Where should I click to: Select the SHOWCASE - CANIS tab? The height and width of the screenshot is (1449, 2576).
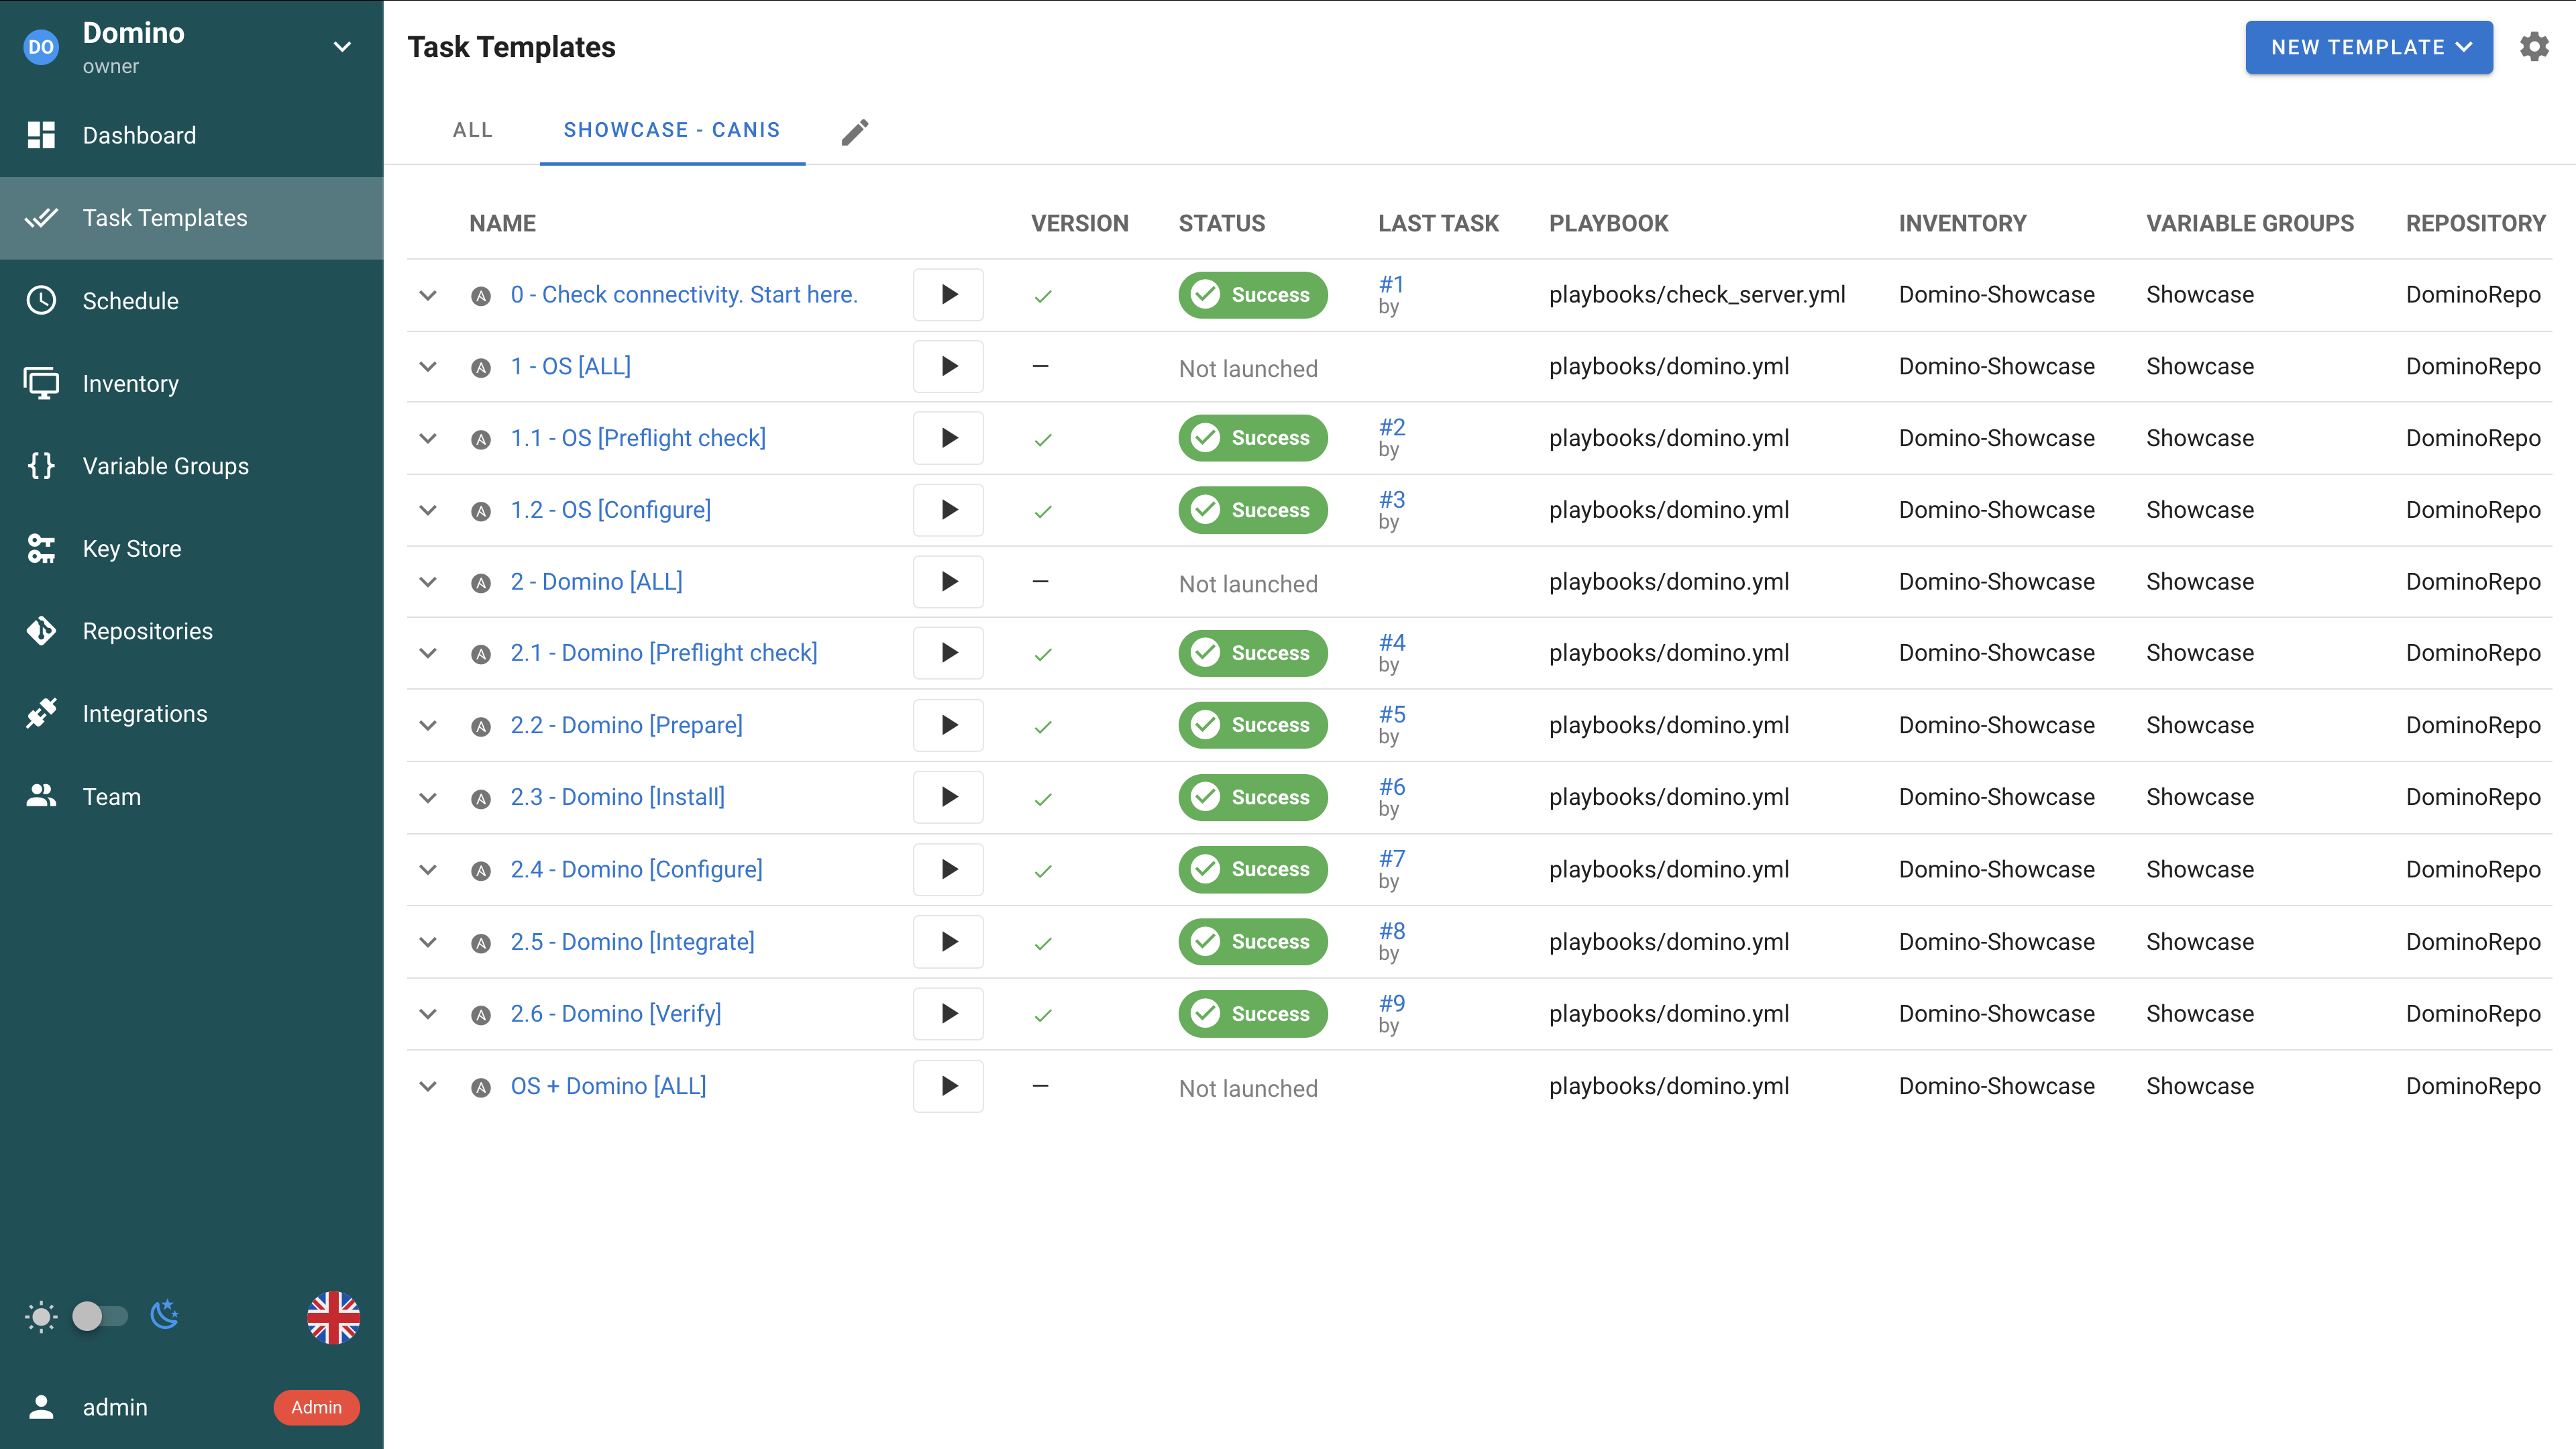[x=672, y=130]
